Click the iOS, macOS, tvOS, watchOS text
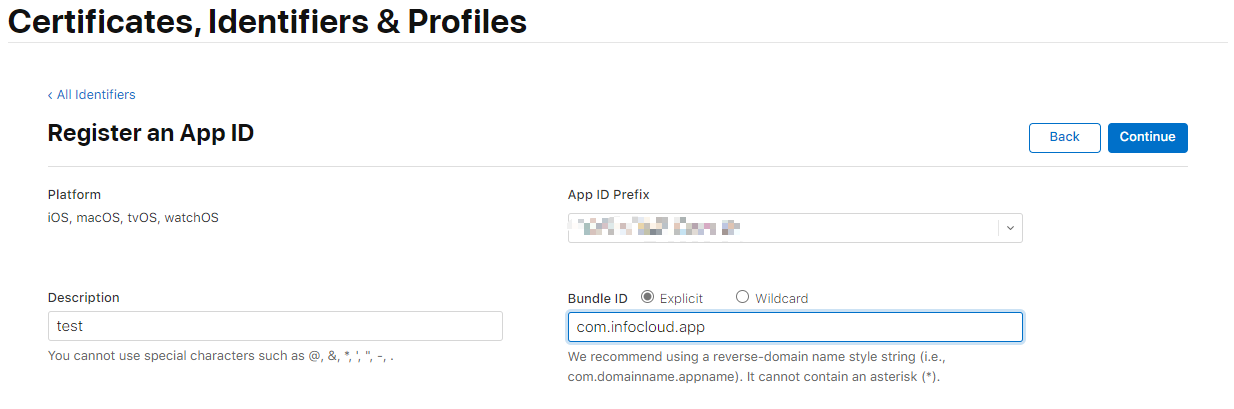 133,217
